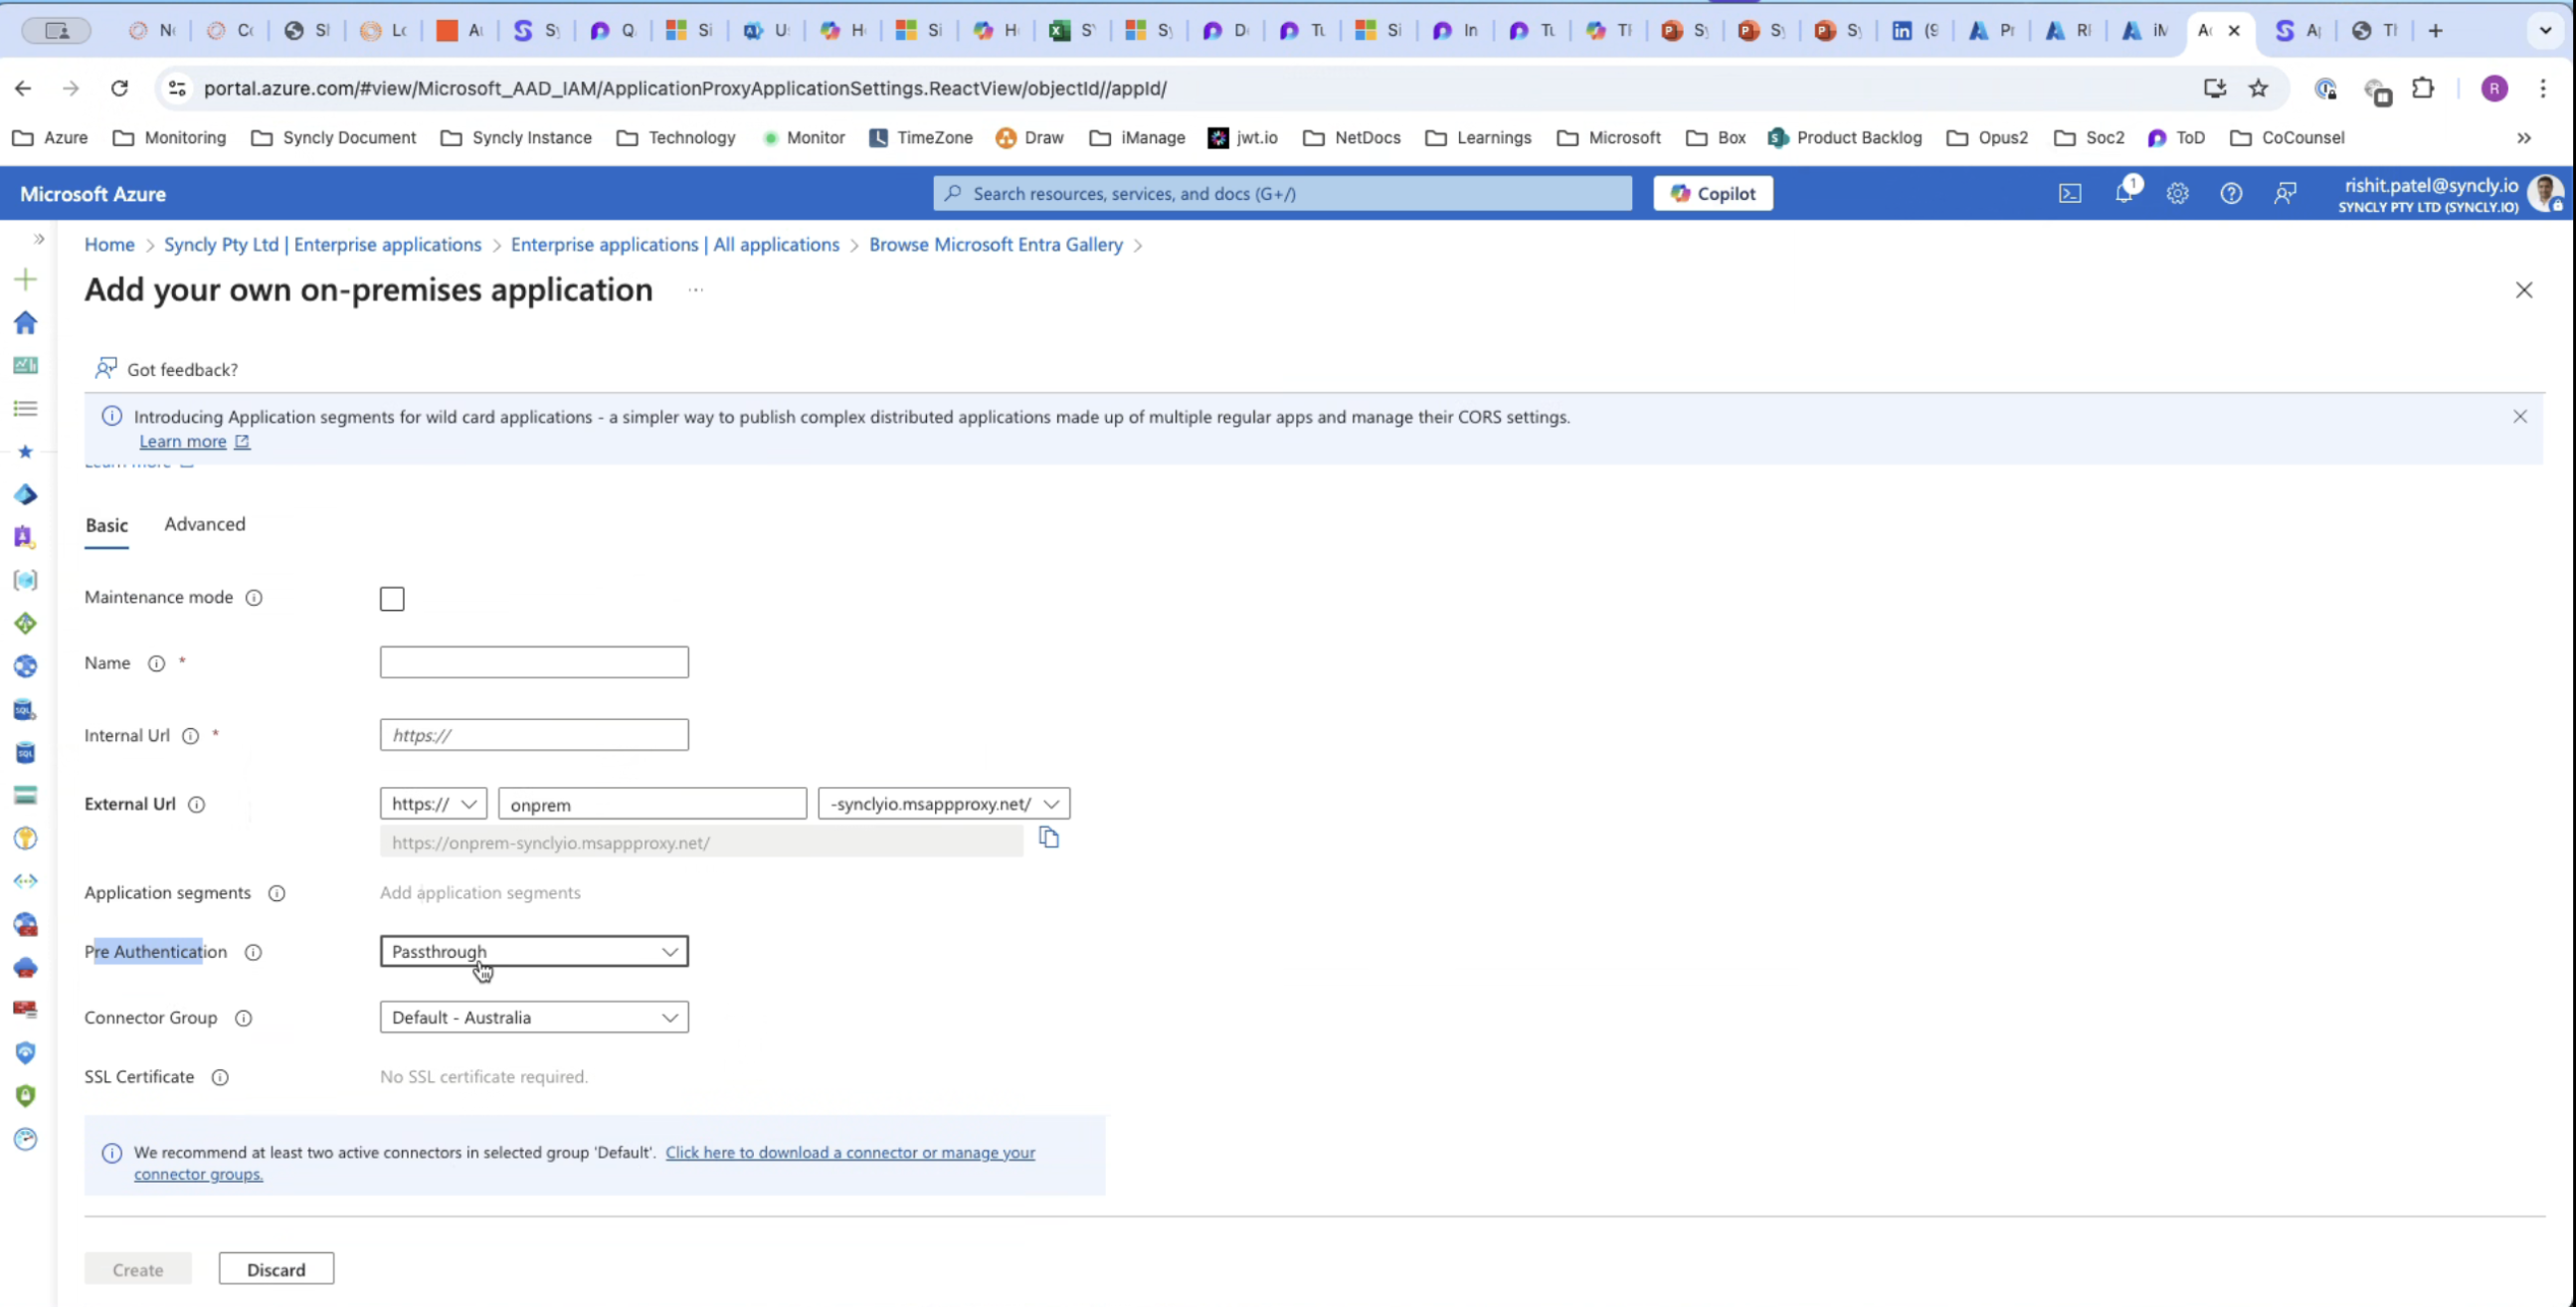Open Chrome three-dot menu

coord(2543,88)
